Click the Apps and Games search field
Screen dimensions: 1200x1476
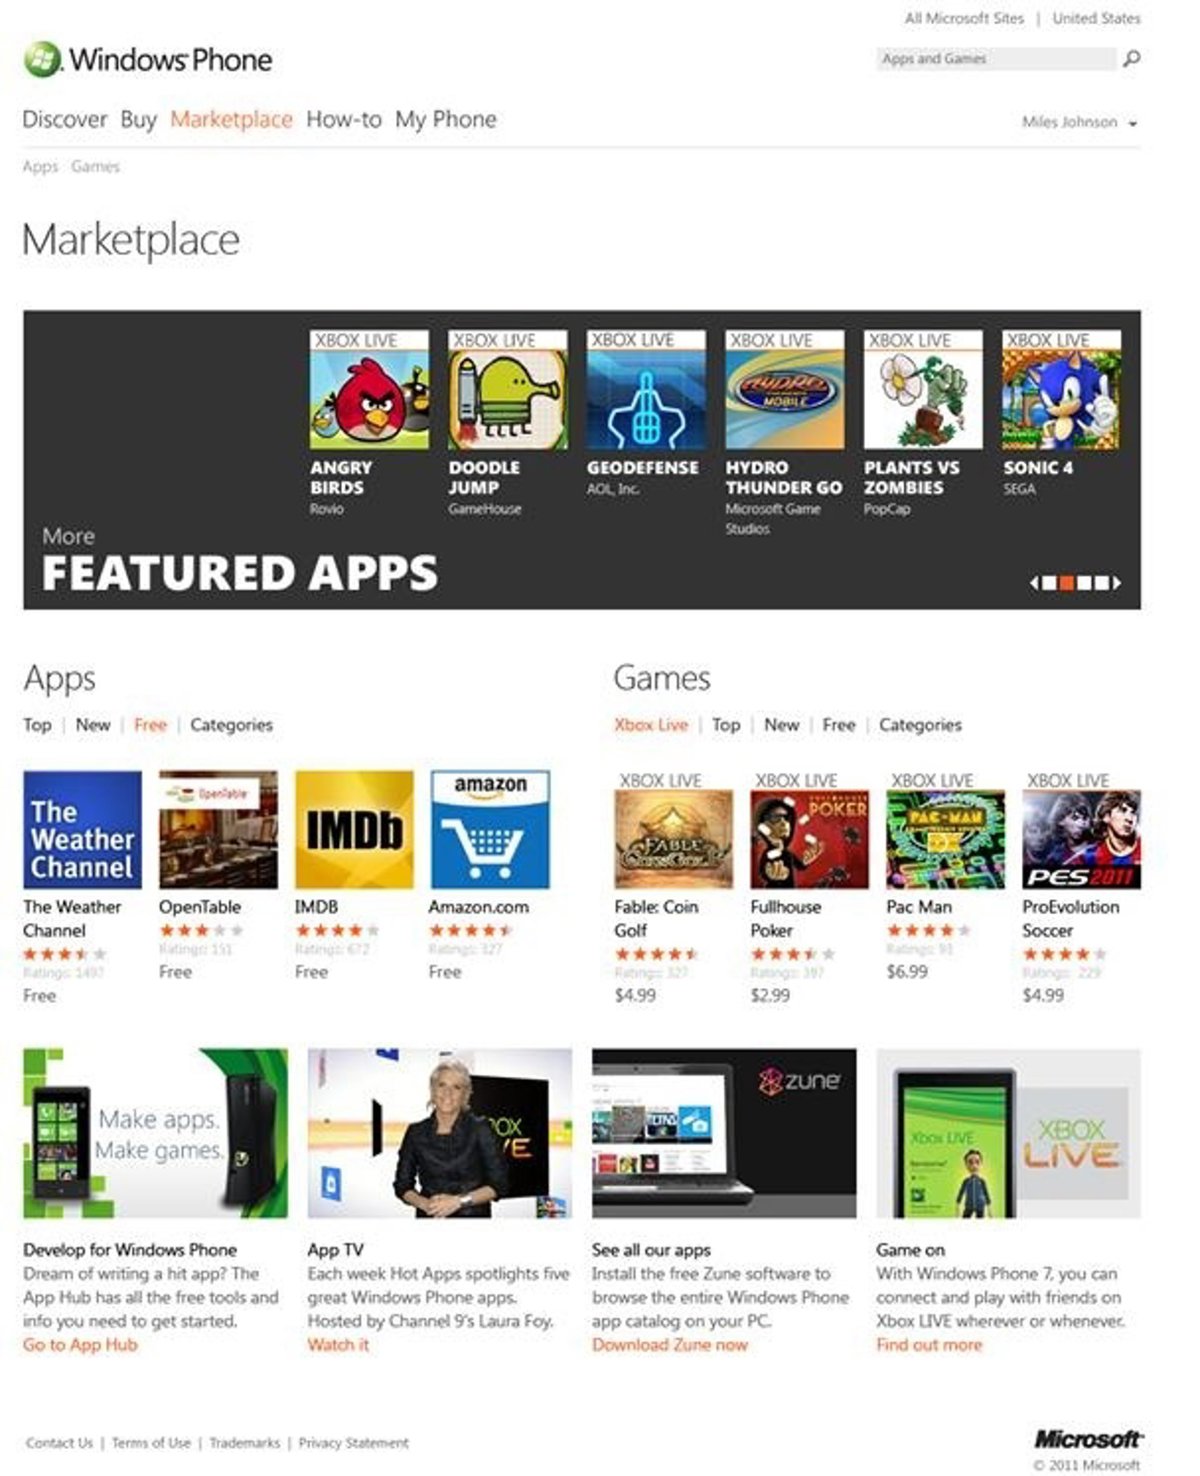click(996, 59)
